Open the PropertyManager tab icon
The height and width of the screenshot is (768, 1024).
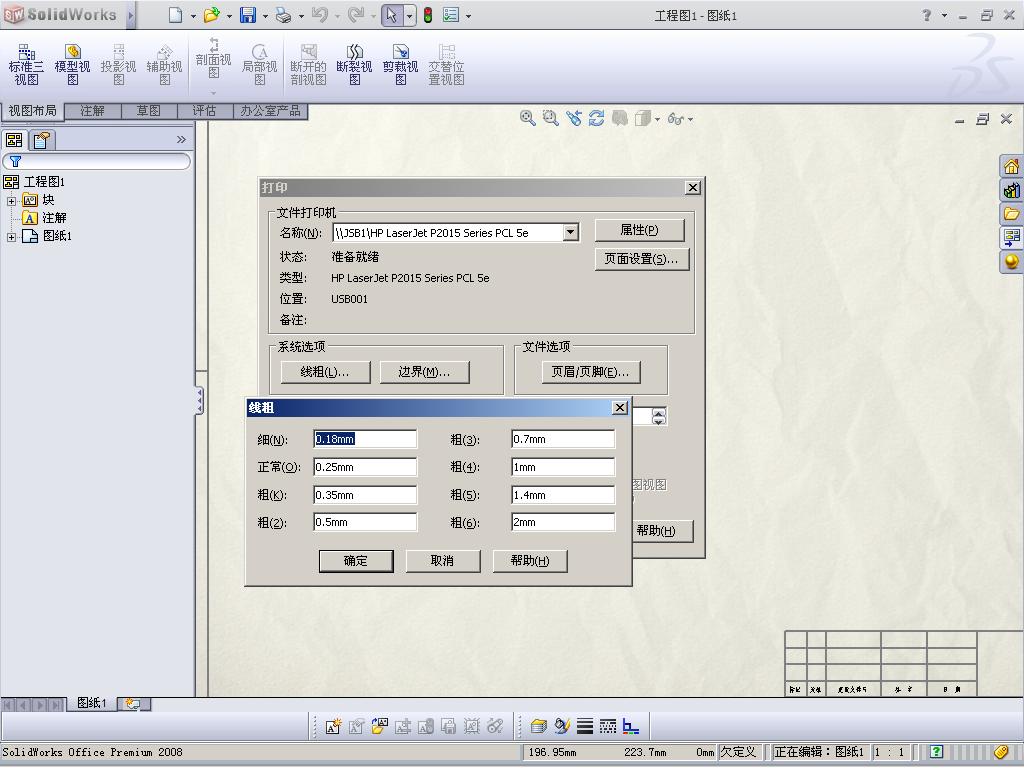point(42,140)
